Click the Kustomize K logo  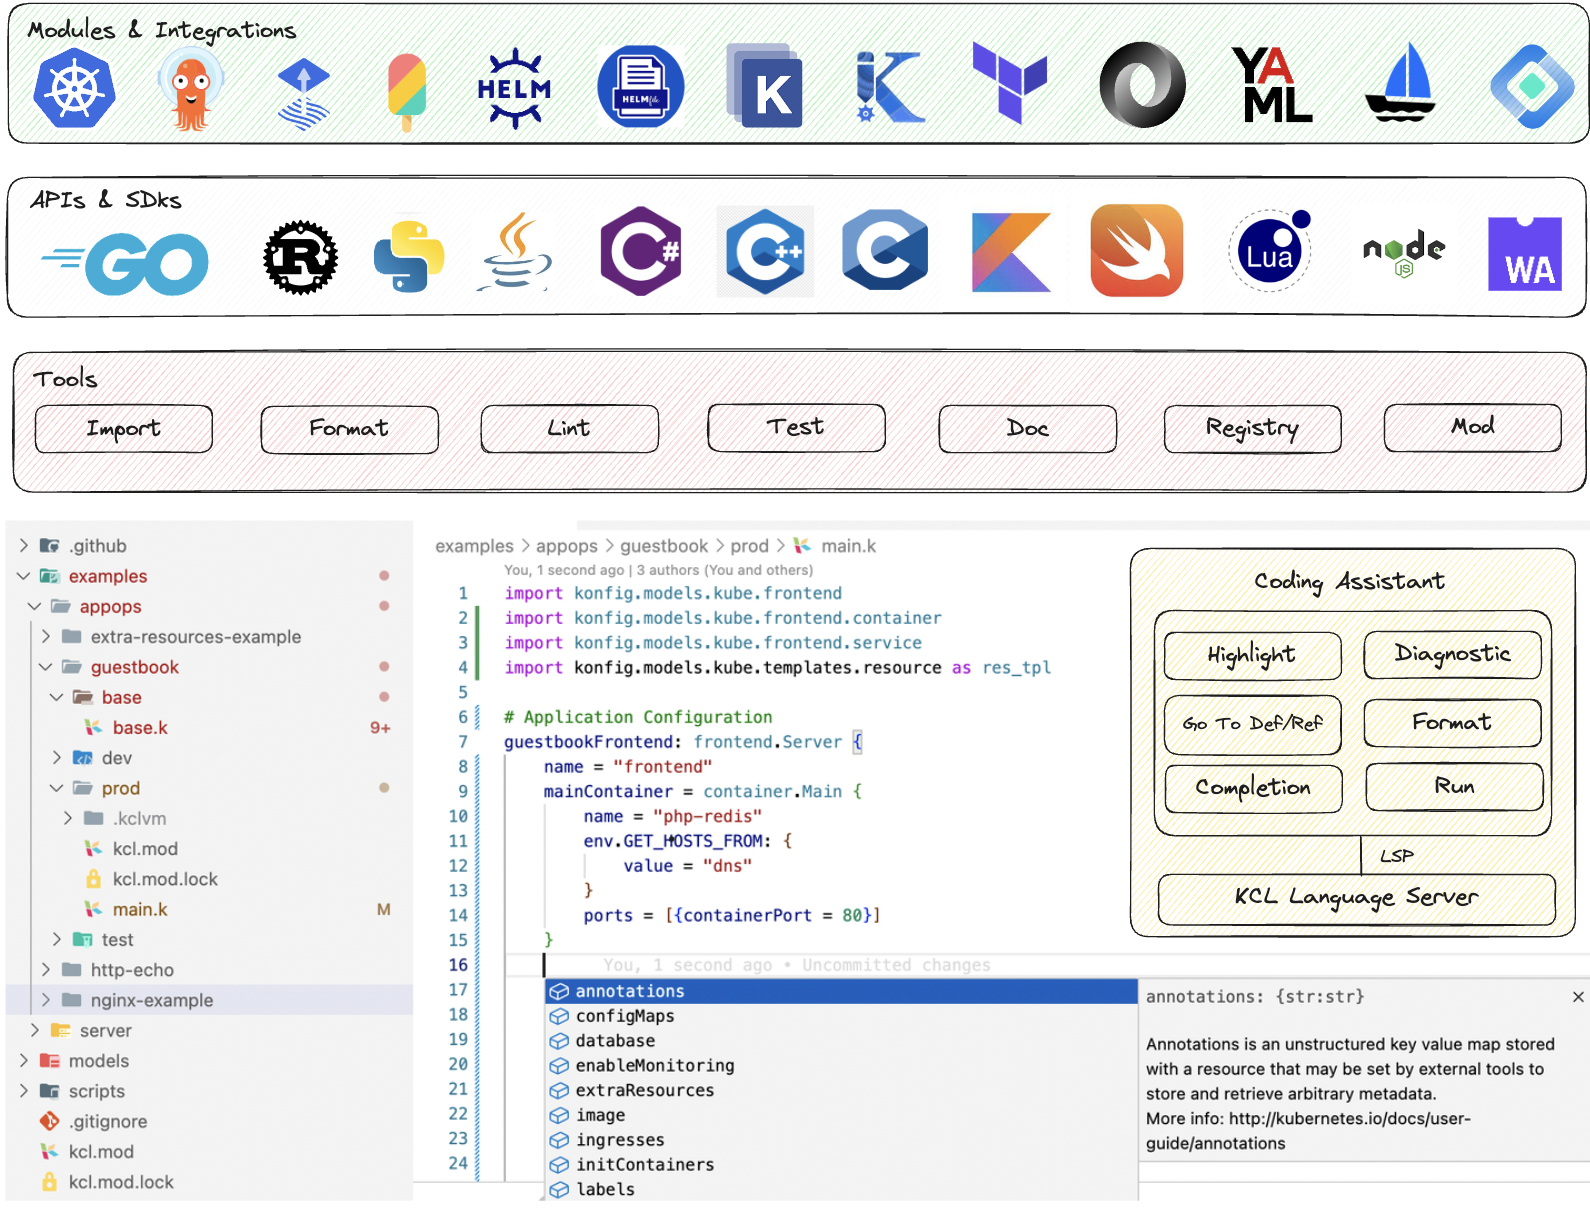click(765, 86)
